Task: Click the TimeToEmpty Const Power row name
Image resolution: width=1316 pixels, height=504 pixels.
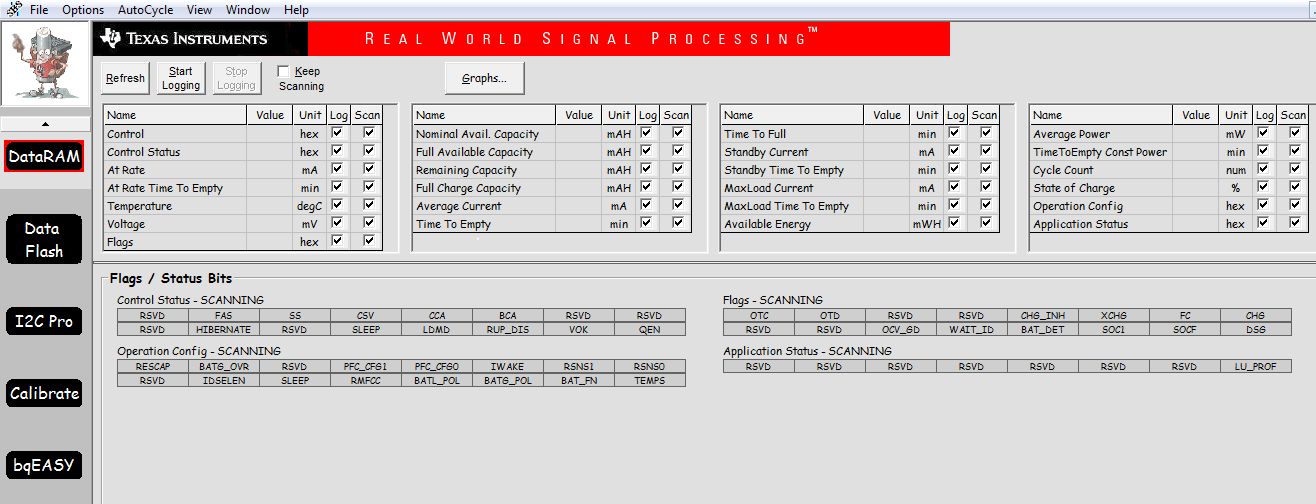Action: coord(1100,152)
